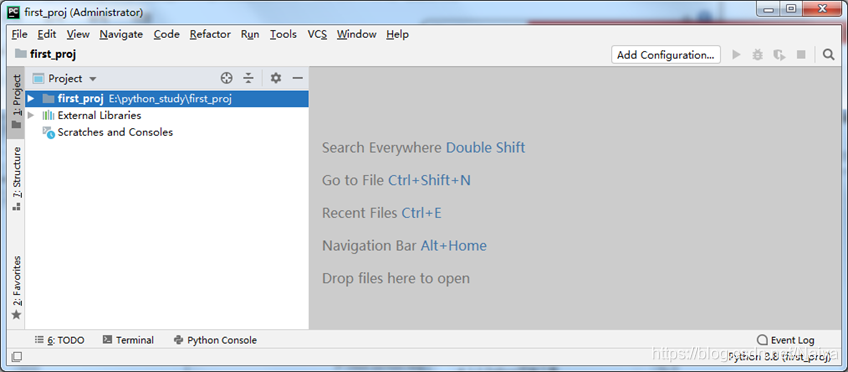Click the Ctrl+E shortcut text

[421, 213]
